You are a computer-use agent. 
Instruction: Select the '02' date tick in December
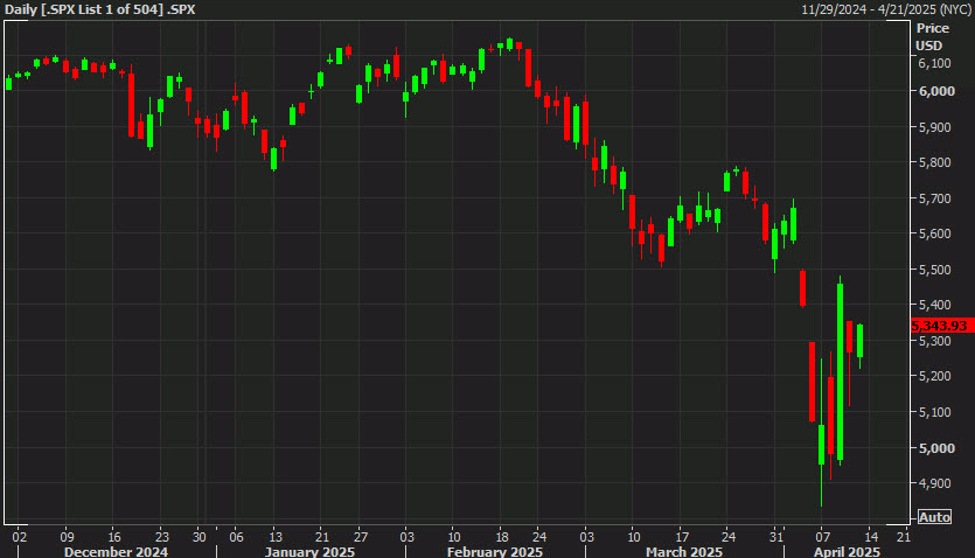(x=19, y=536)
